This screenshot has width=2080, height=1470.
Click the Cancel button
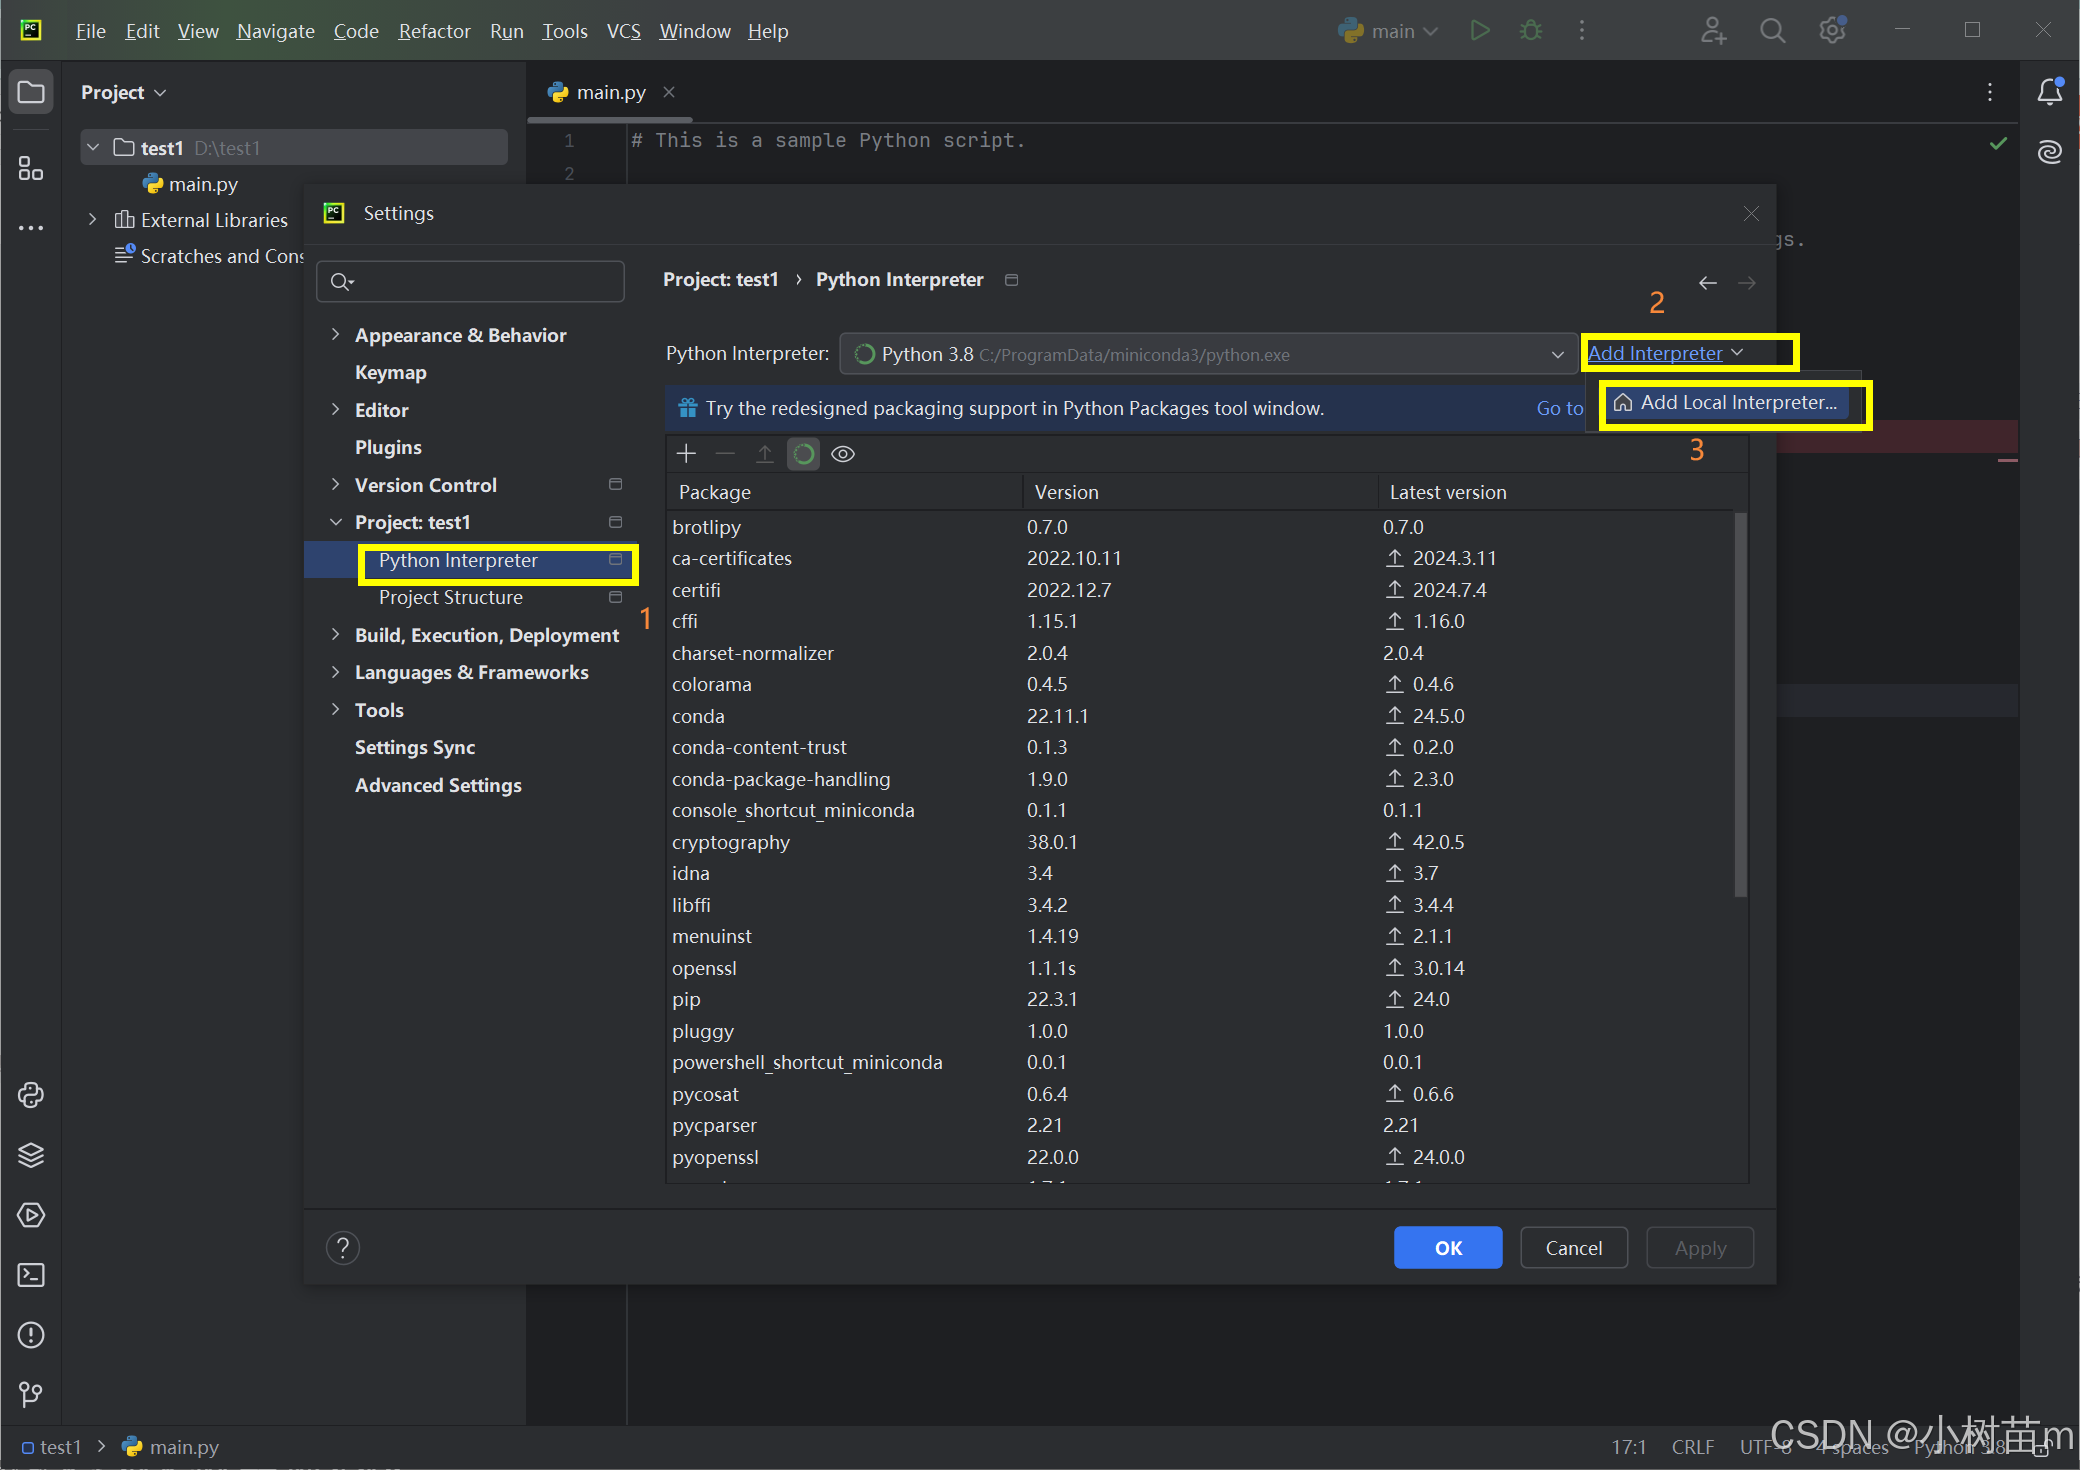point(1574,1248)
